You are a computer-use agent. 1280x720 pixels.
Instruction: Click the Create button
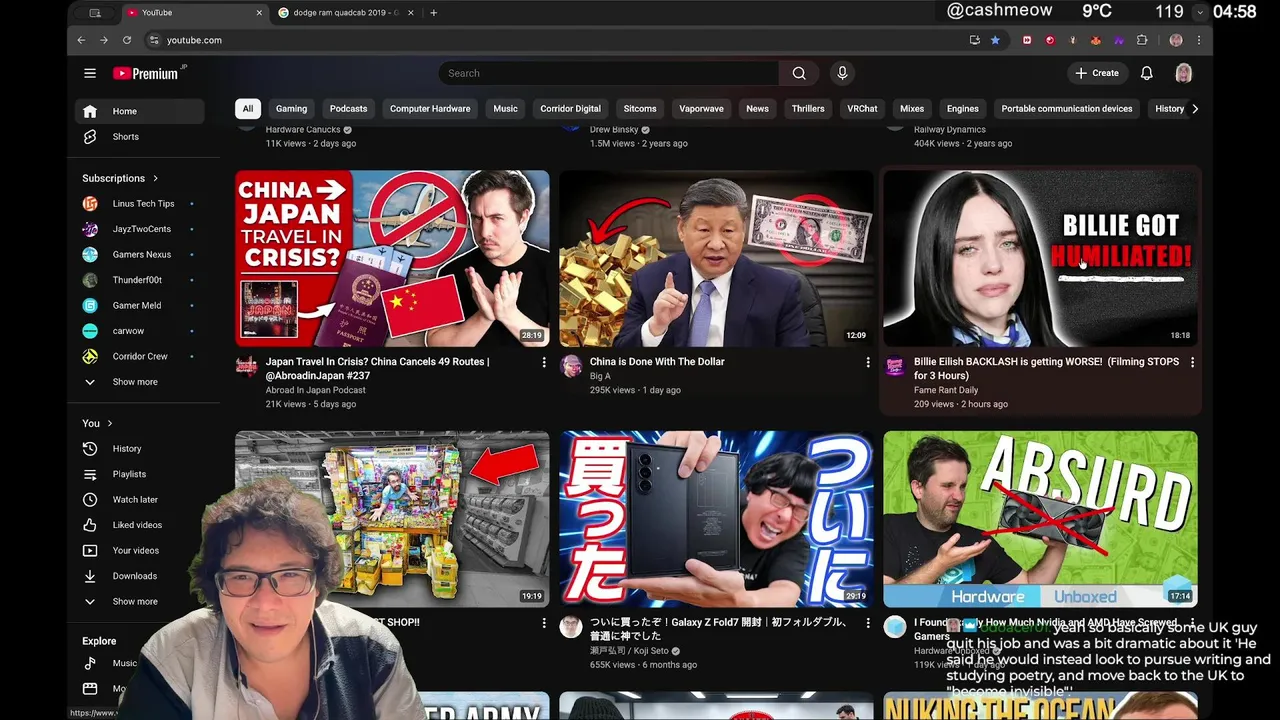click(x=1097, y=73)
